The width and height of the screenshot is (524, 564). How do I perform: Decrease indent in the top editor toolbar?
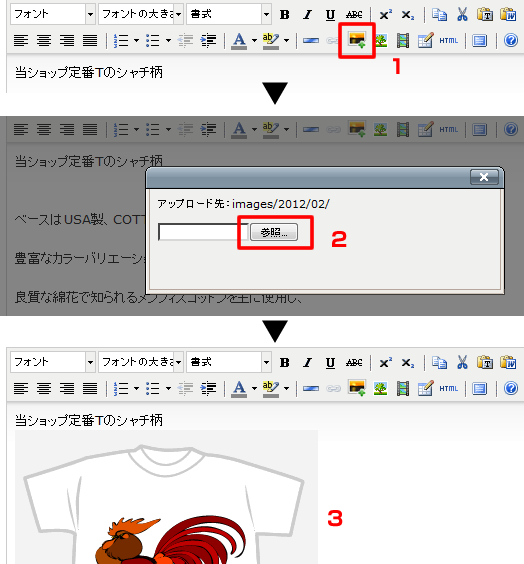click(186, 40)
